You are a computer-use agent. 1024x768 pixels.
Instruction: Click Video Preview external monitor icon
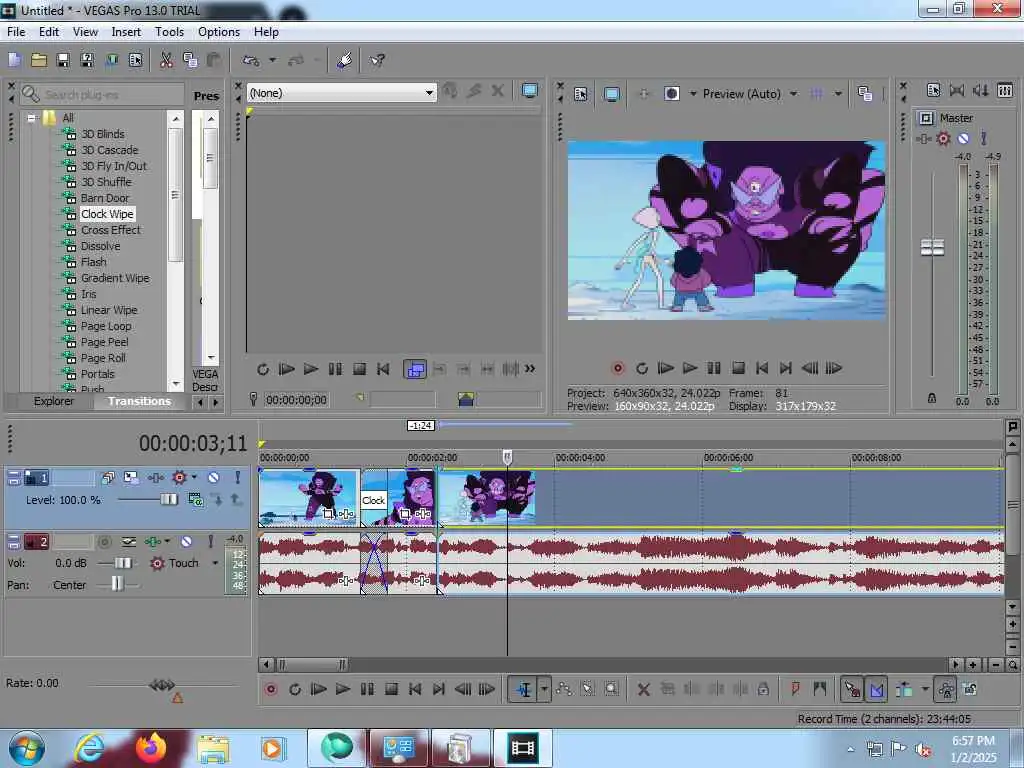pyautogui.click(x=612, y=94)
